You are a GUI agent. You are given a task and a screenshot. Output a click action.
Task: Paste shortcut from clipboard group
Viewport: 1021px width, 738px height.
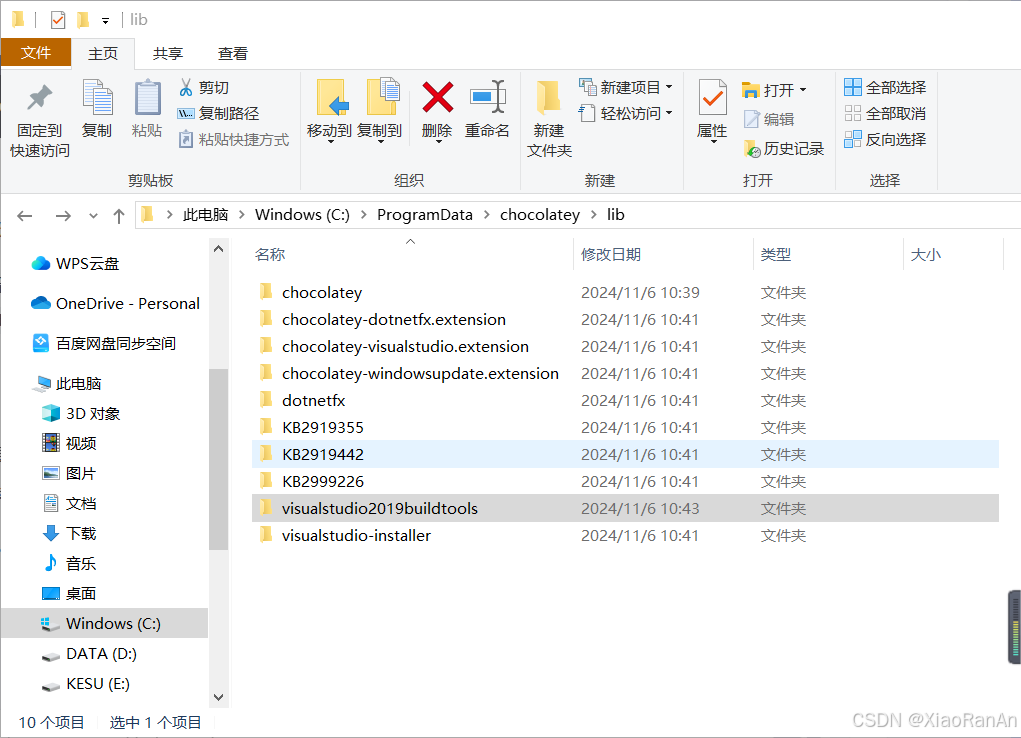(234, 139)
